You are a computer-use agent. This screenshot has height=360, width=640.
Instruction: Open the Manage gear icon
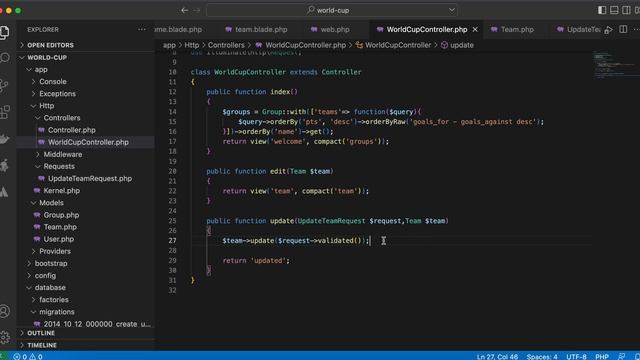pos(4,337)
